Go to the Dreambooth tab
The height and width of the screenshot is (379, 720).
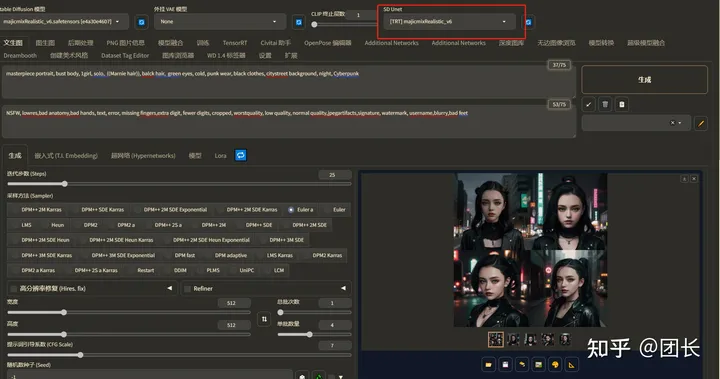click(20, 56)
